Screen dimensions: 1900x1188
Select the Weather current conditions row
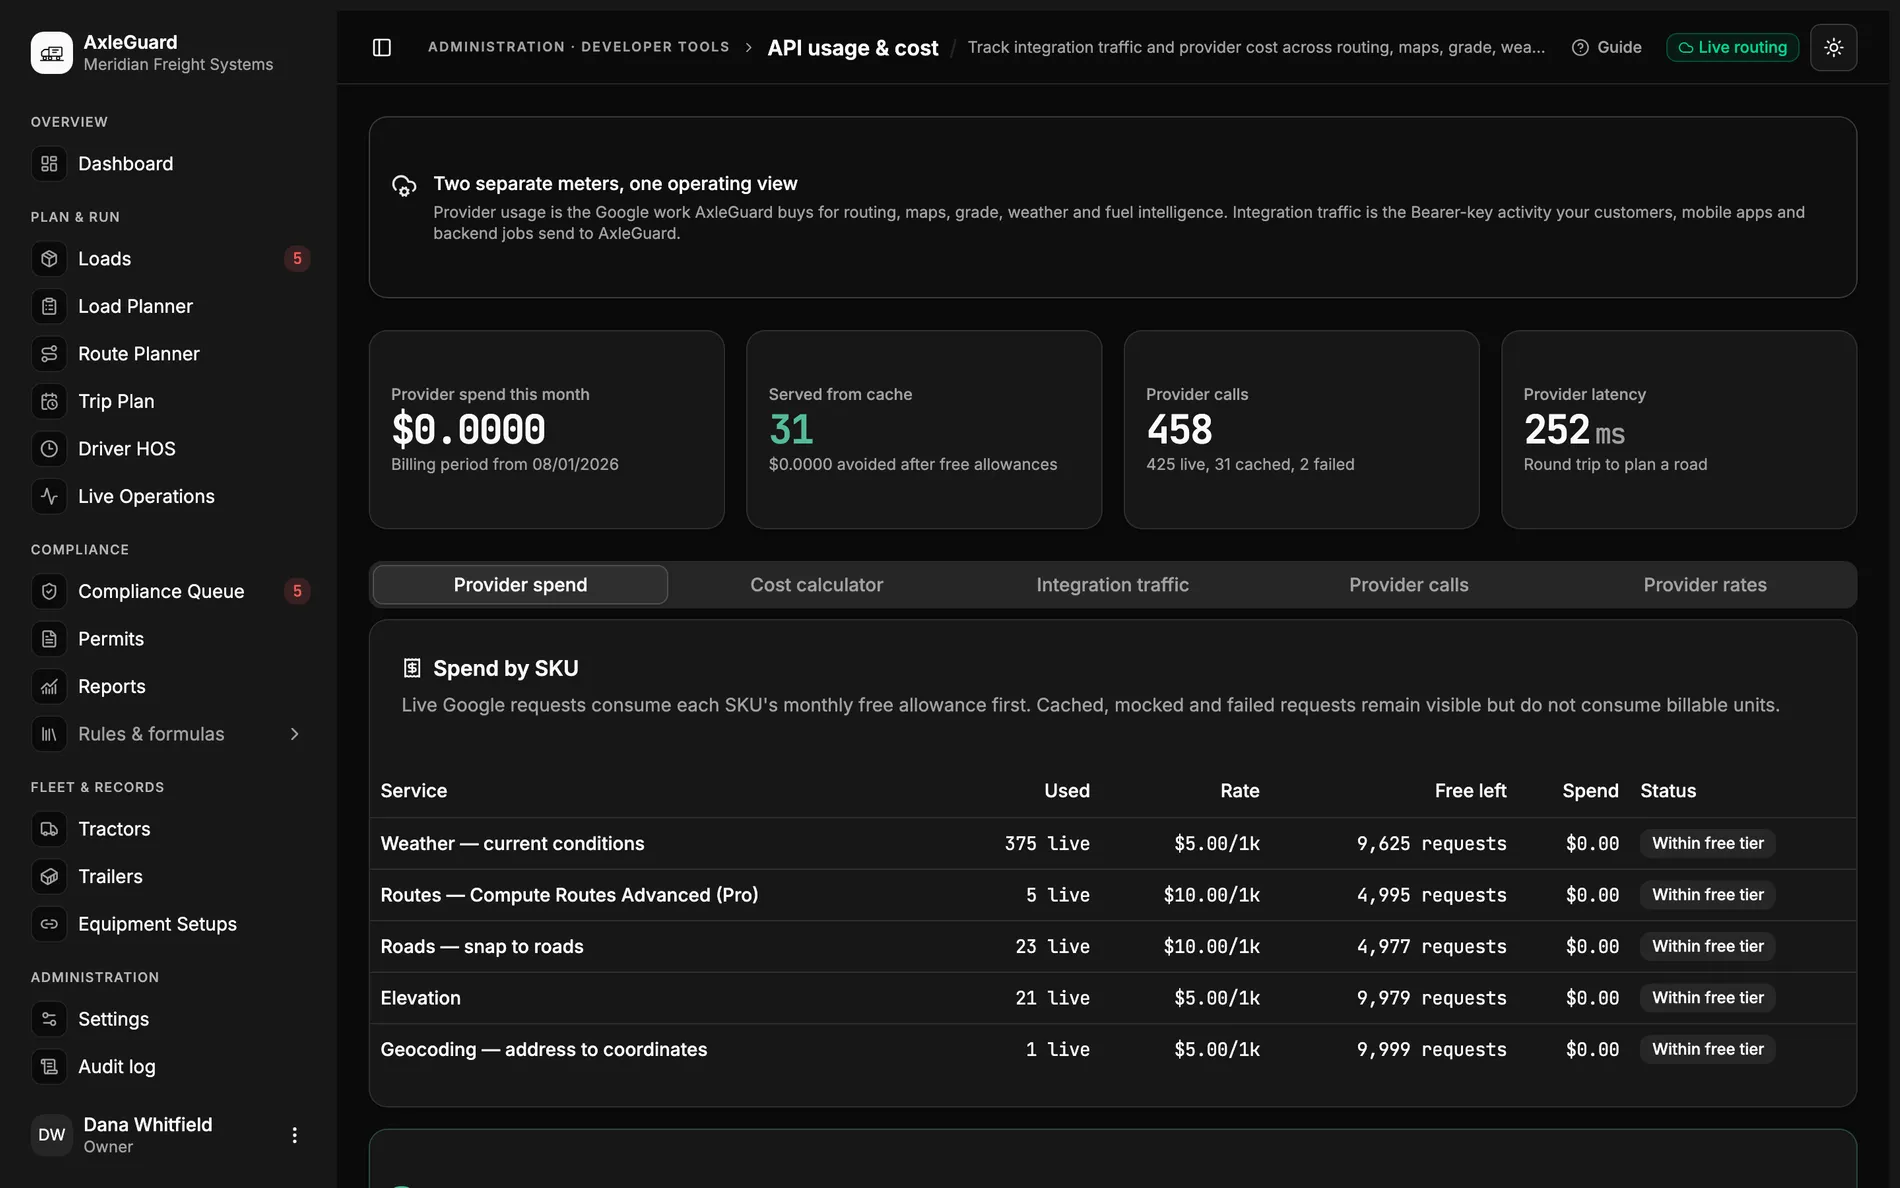(x=1112, y=844)
